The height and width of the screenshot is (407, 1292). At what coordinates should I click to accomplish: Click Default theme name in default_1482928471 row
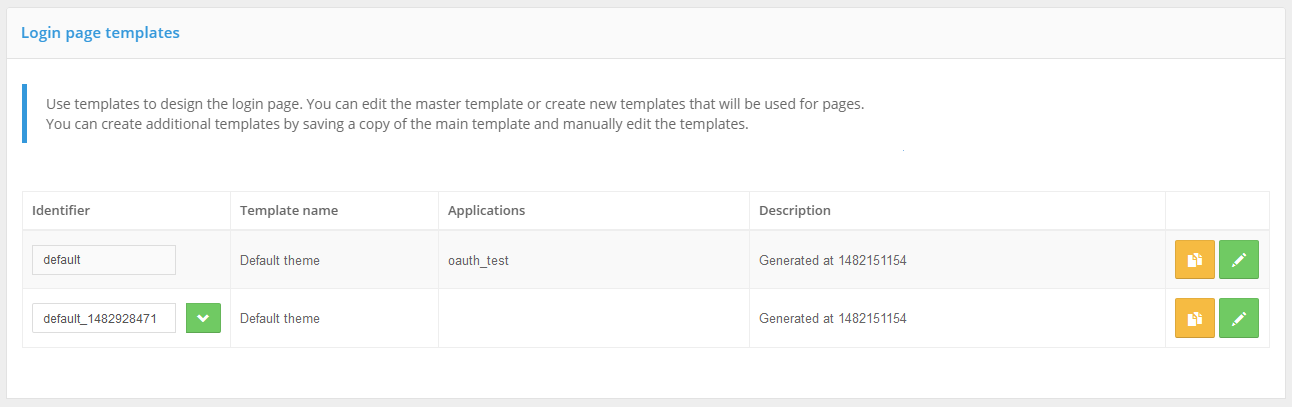tap(280, 319)
